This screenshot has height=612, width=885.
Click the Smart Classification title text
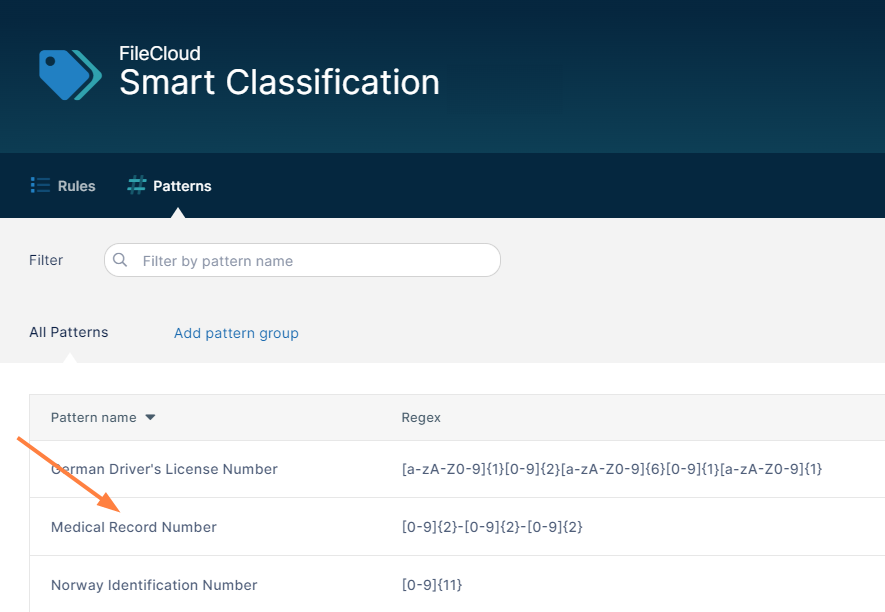(x=279, y=82)
